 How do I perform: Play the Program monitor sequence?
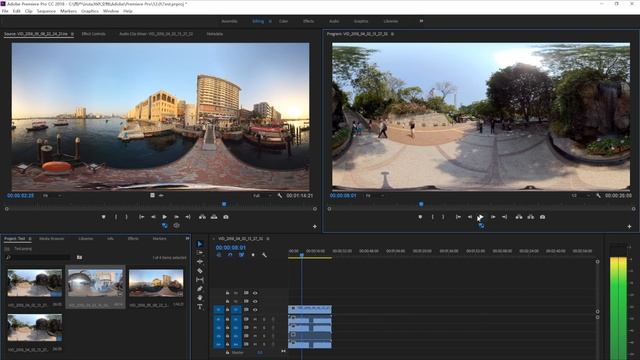(x=481, y=217)
